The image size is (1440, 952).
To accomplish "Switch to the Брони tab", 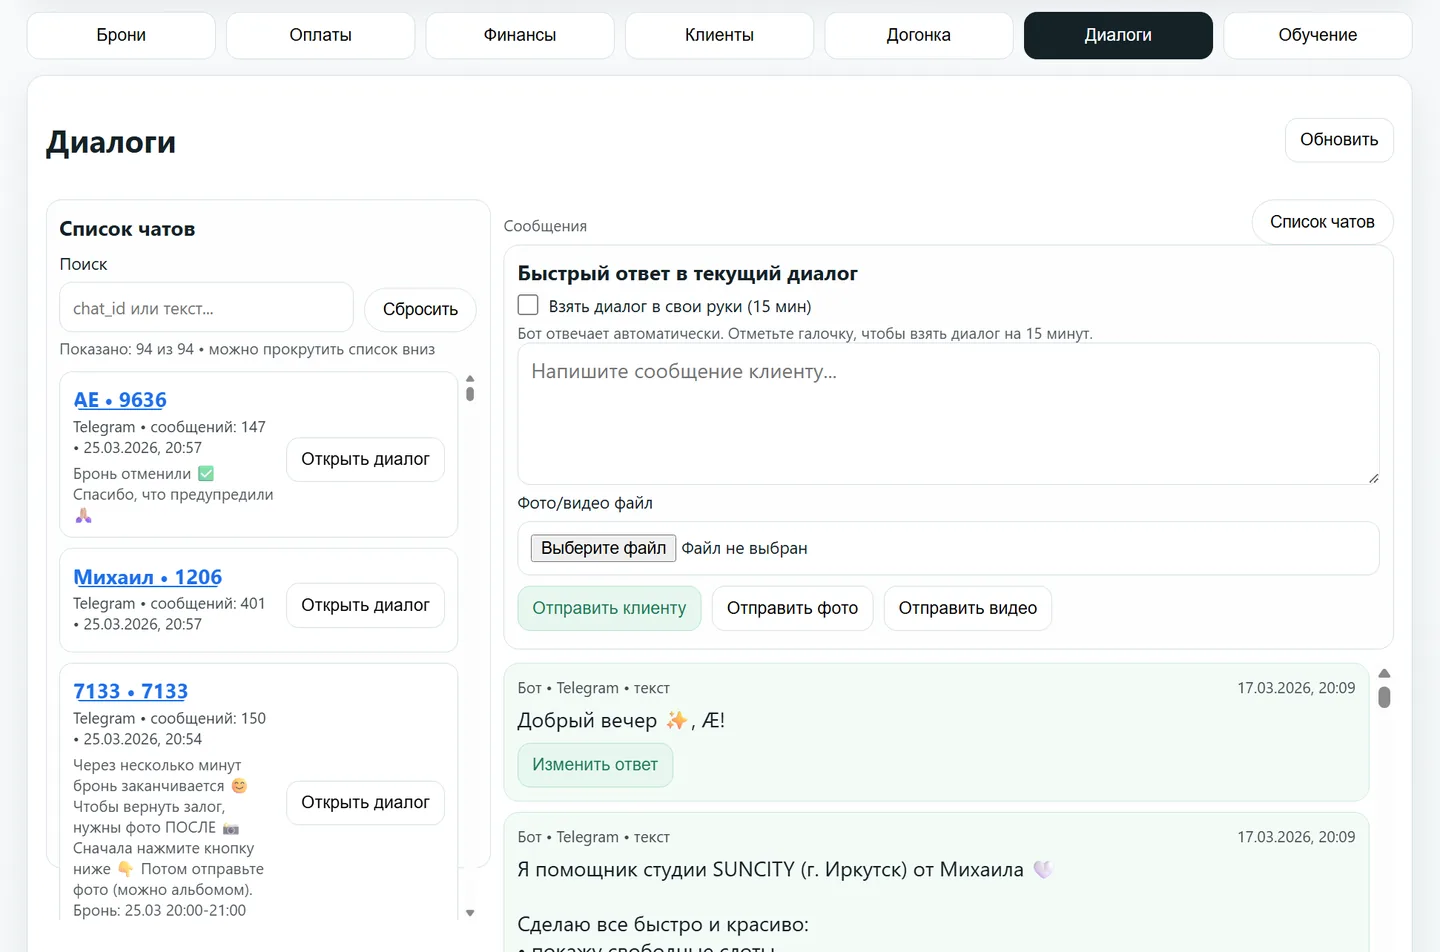I will (x=121, y=35).
